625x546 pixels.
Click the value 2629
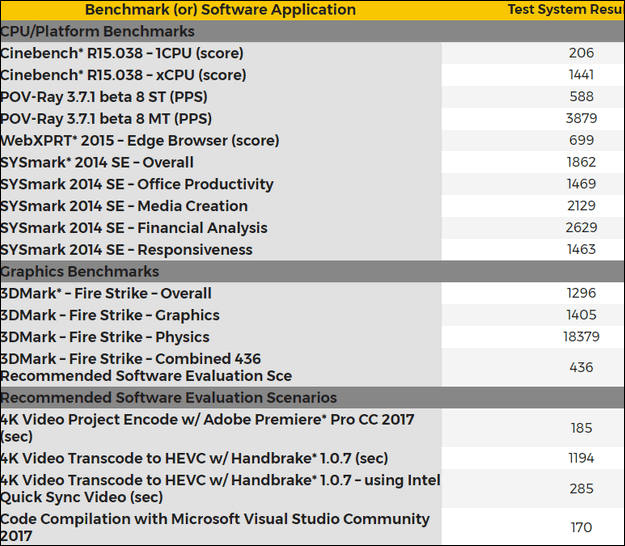(x=581, y=228)
